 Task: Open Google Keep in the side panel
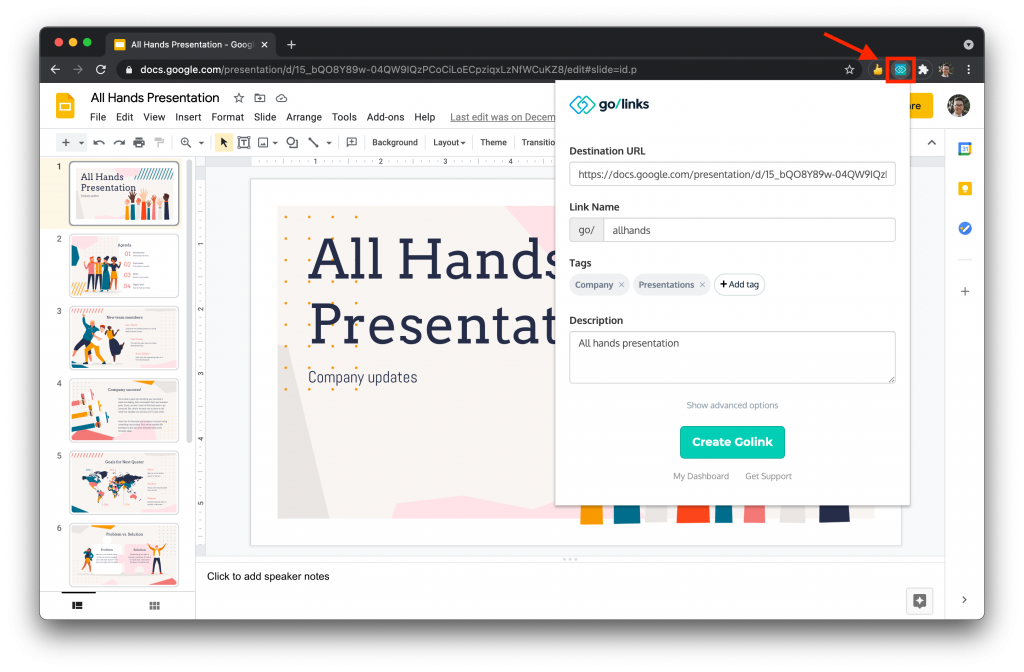pyautogui.click(x=965, y=189)
